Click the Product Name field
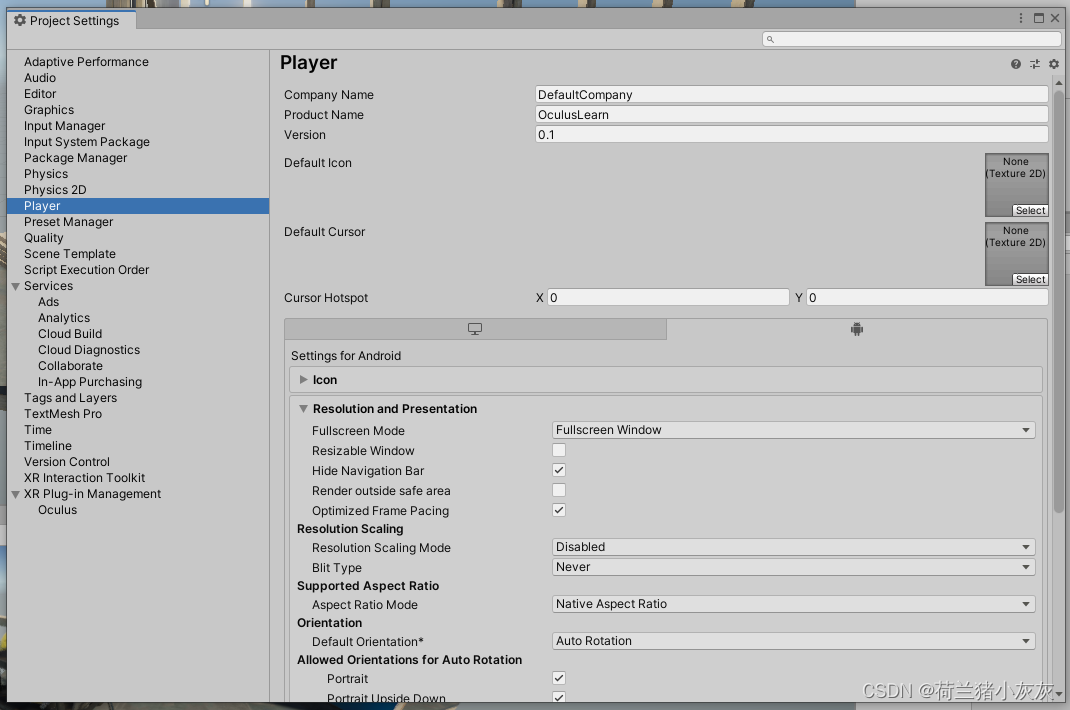Viewport: 1070px width, 710px height. click(x=792, y=114)
